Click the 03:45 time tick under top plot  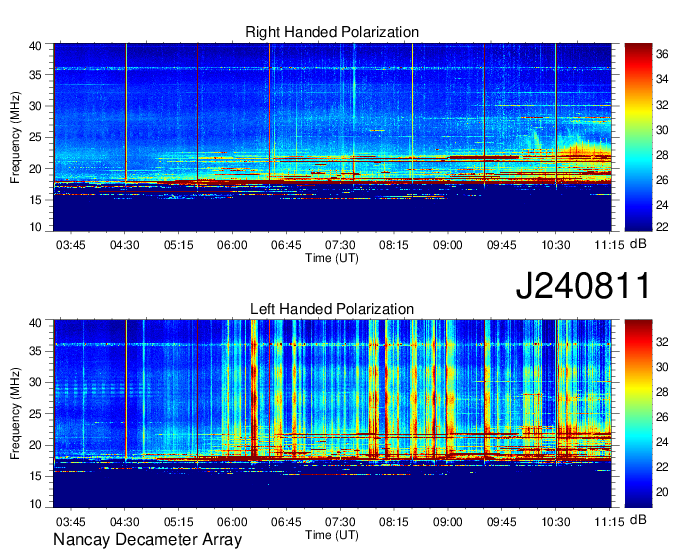[71, 245]
